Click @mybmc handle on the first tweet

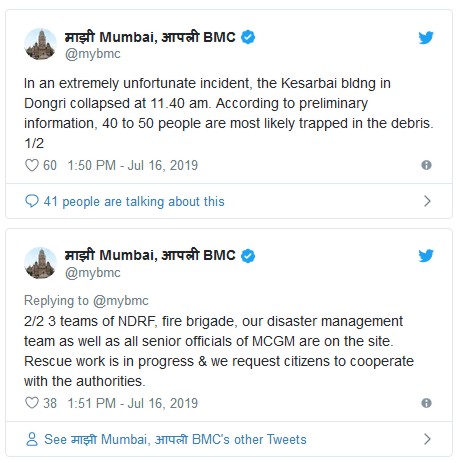click(x=93, y=54)
